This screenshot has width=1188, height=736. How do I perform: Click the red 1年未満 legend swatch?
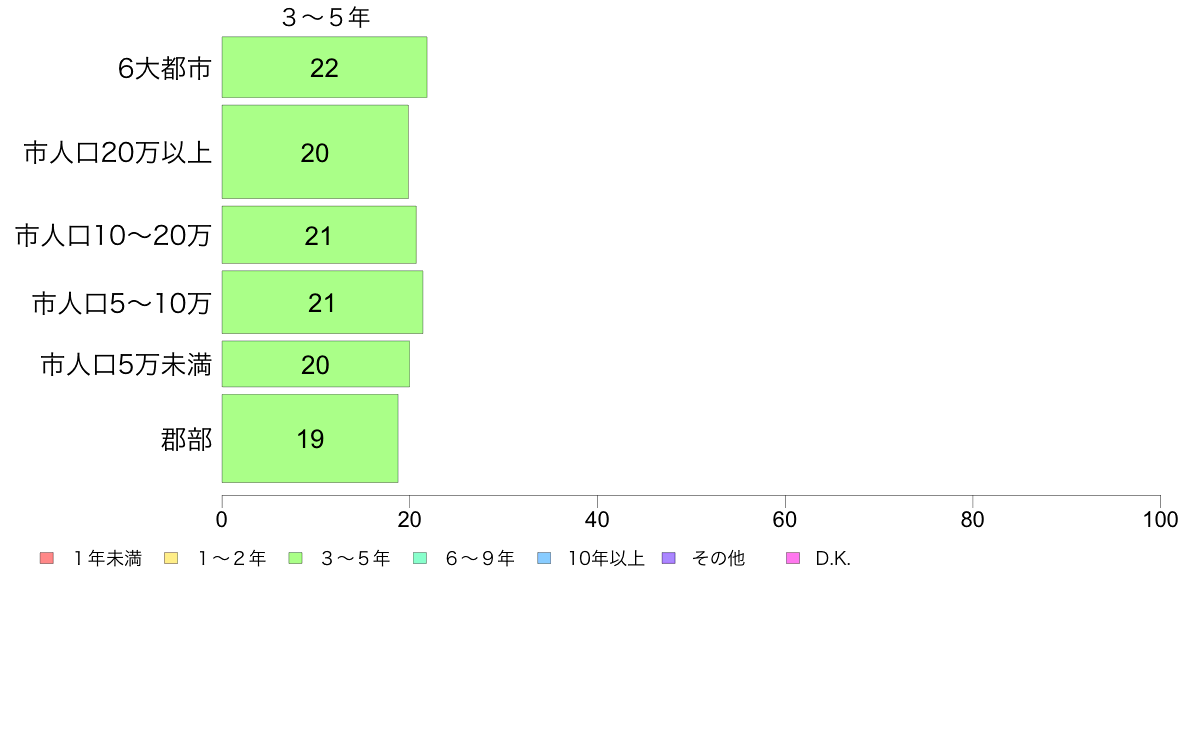click(x=47, y=559)
